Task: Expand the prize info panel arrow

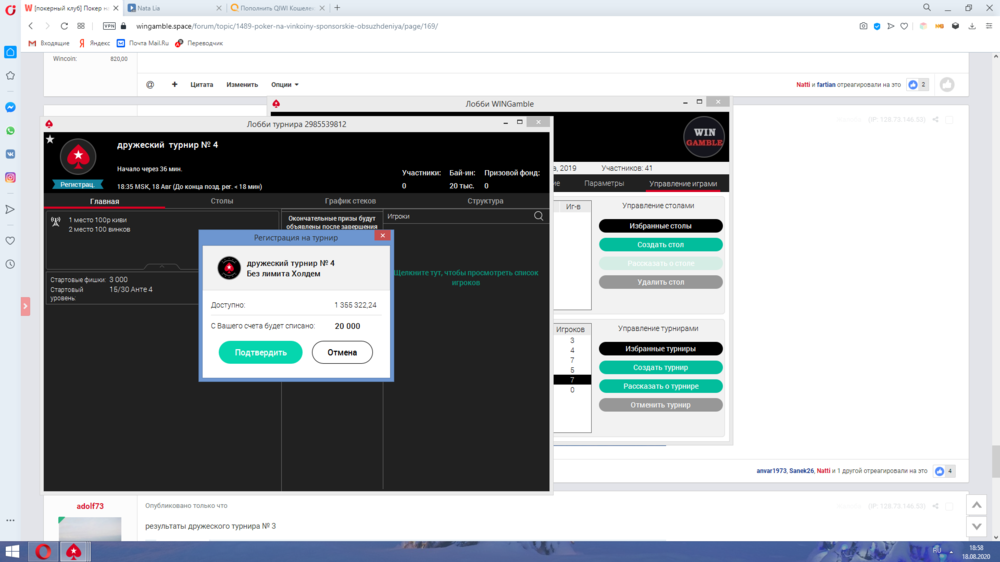Action: pyautogui.click(x=162, y=266)
